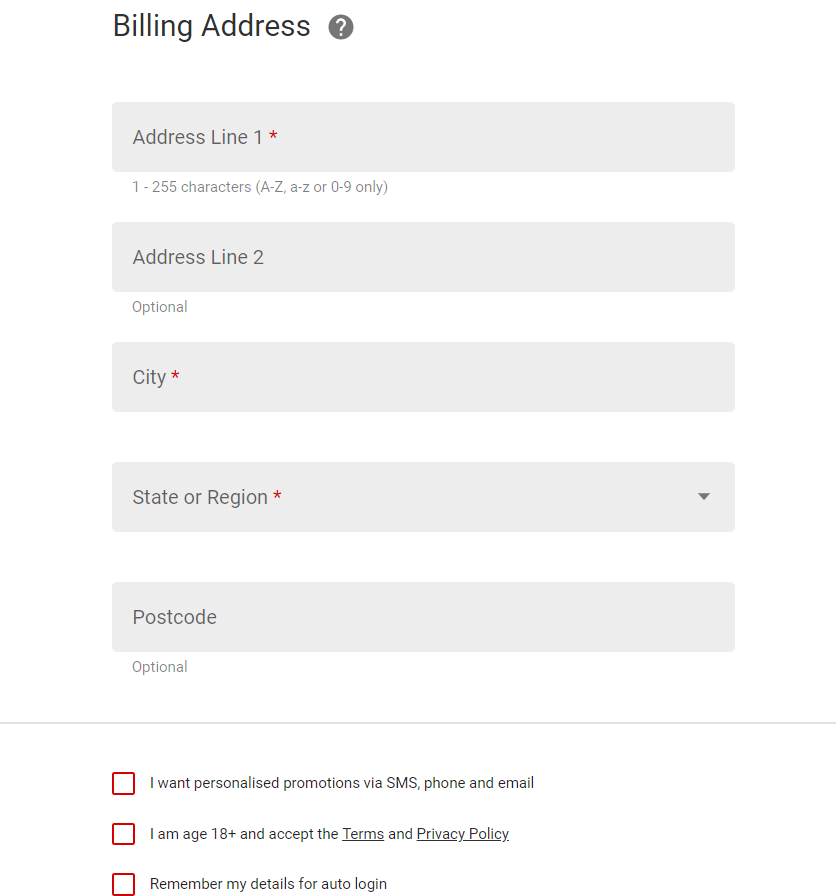Screen dimensions: 836x896
Task: Select the Billing Address heading text
Action: 211,26
